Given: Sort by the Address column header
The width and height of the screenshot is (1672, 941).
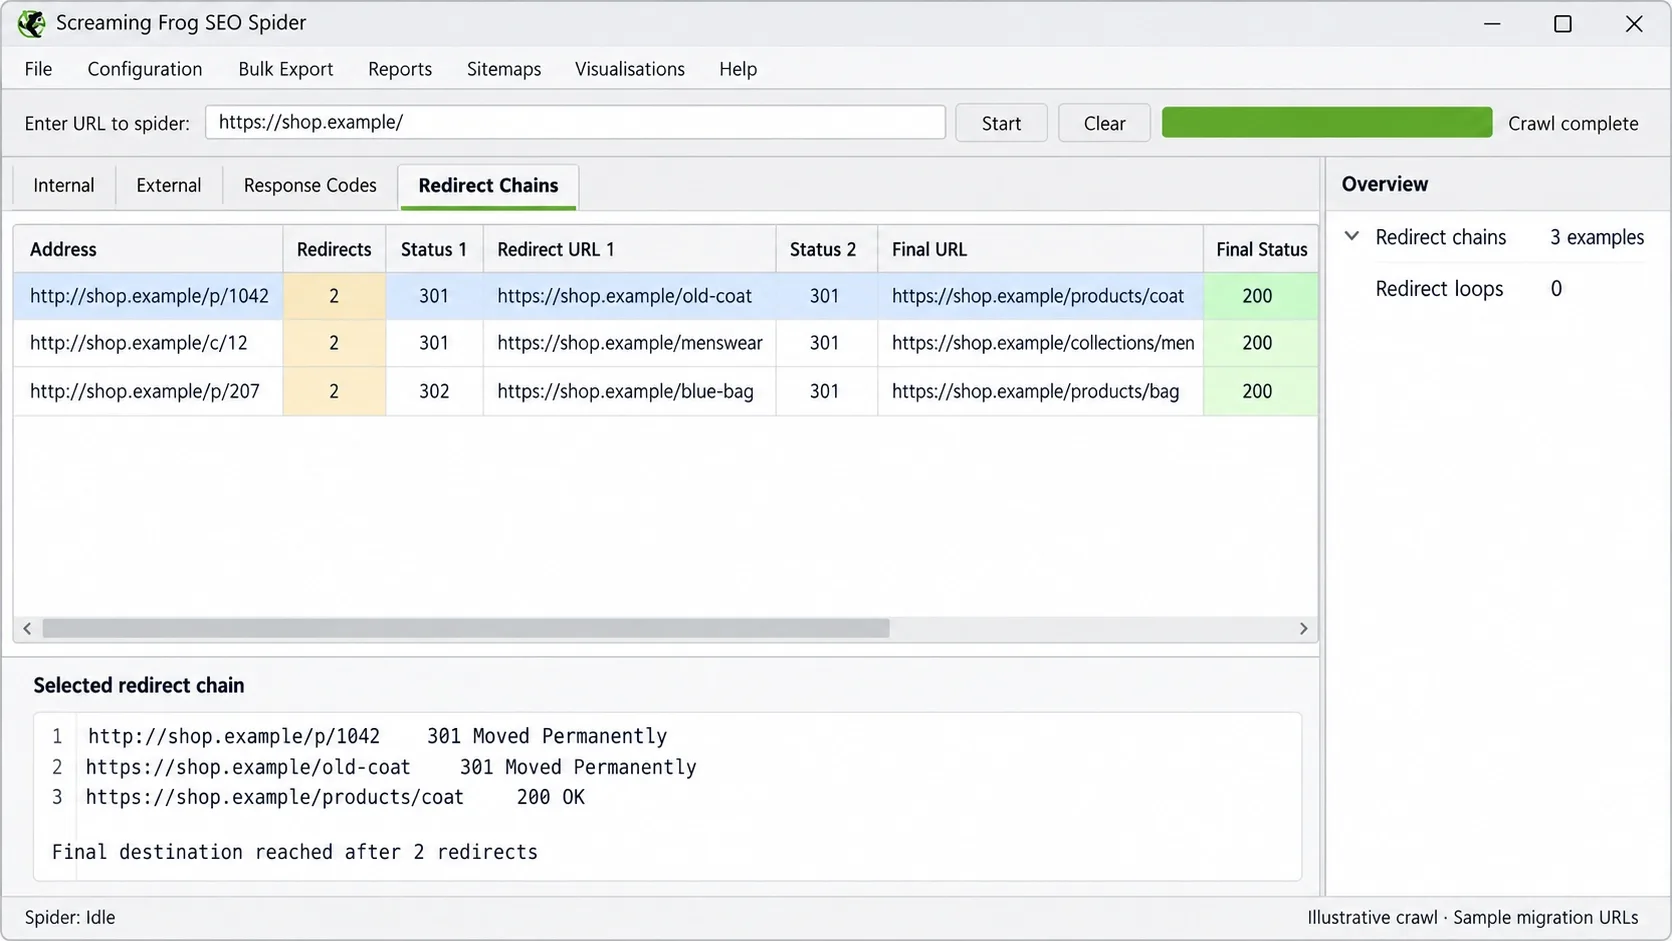Looking at the screenshot, I should [x=148, y=249].
